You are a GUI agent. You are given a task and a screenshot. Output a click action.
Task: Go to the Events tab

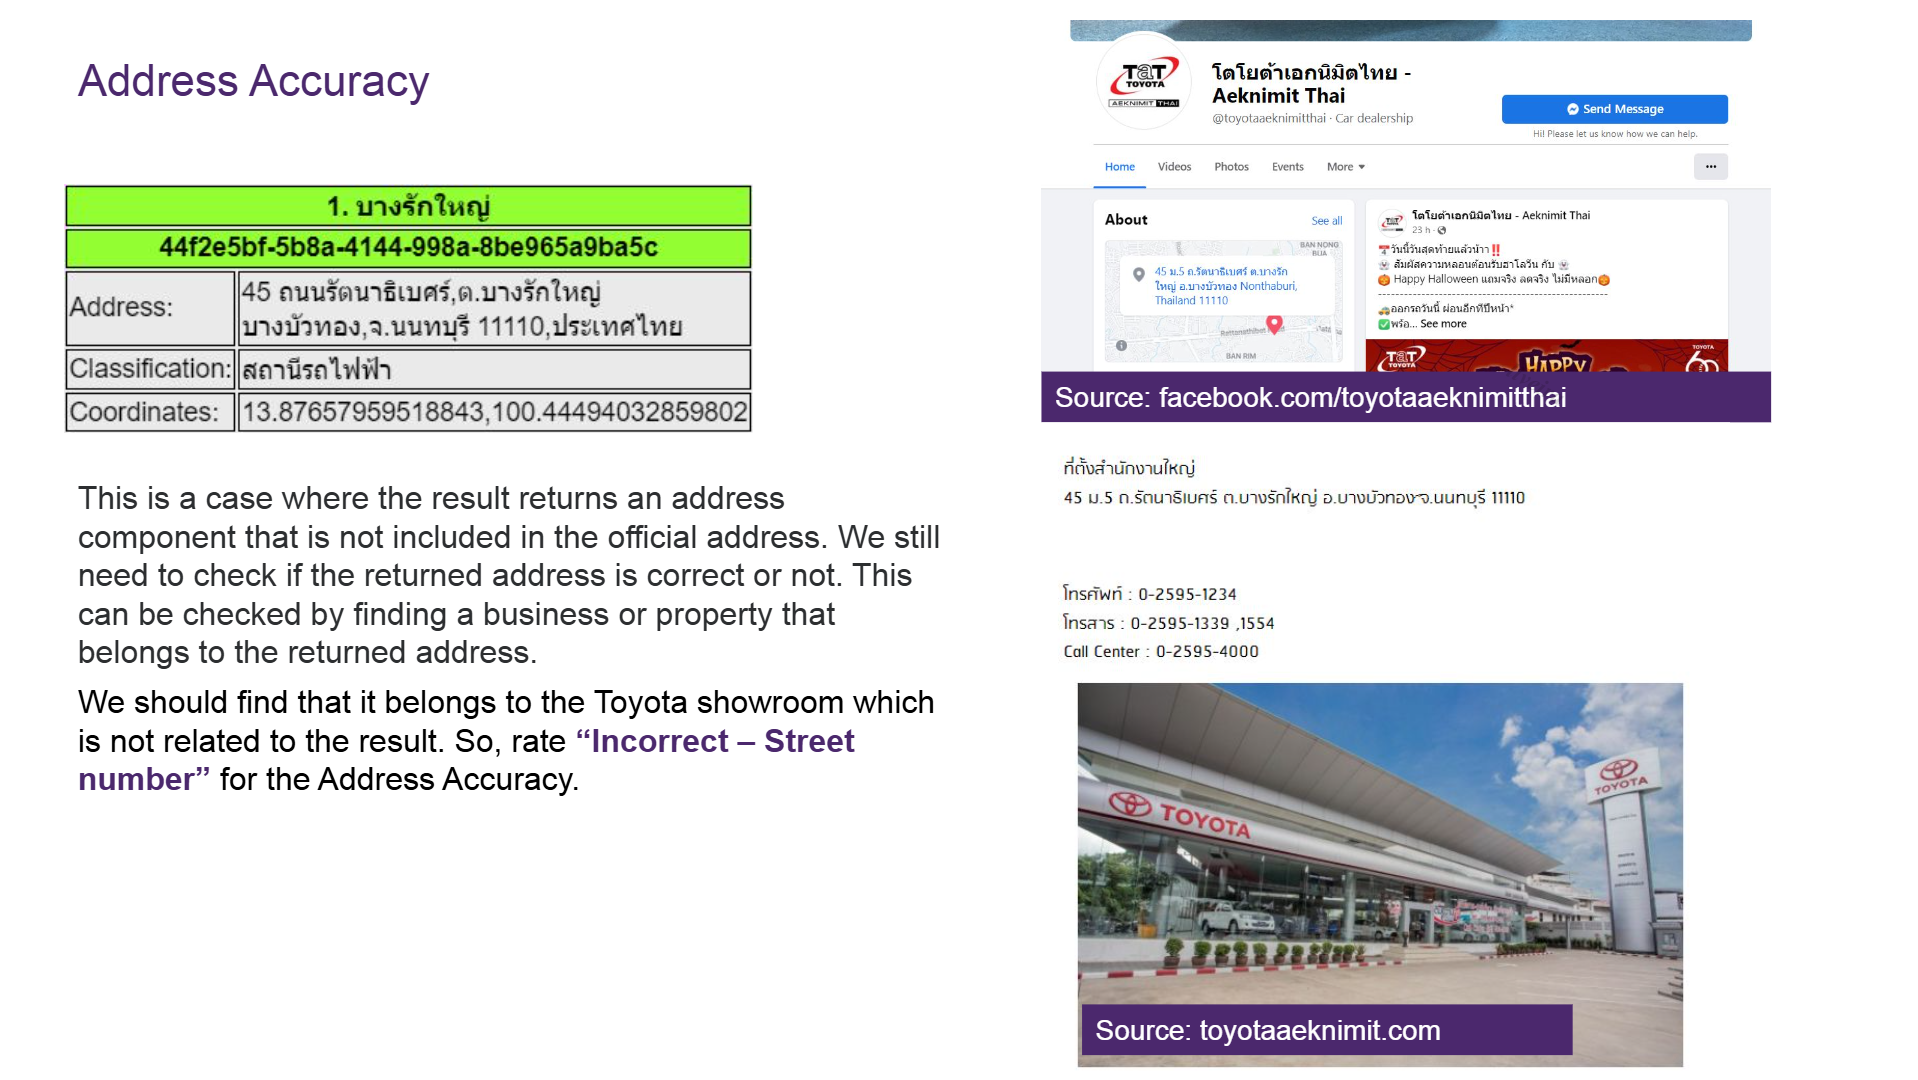pos(1287,167)
